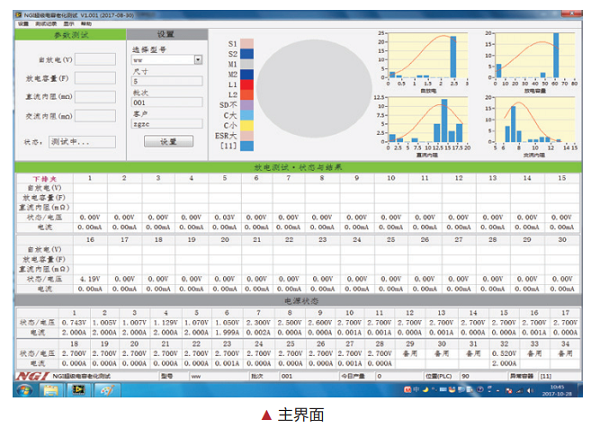Select the L1 red color swatch

click(x=248, y=85)
